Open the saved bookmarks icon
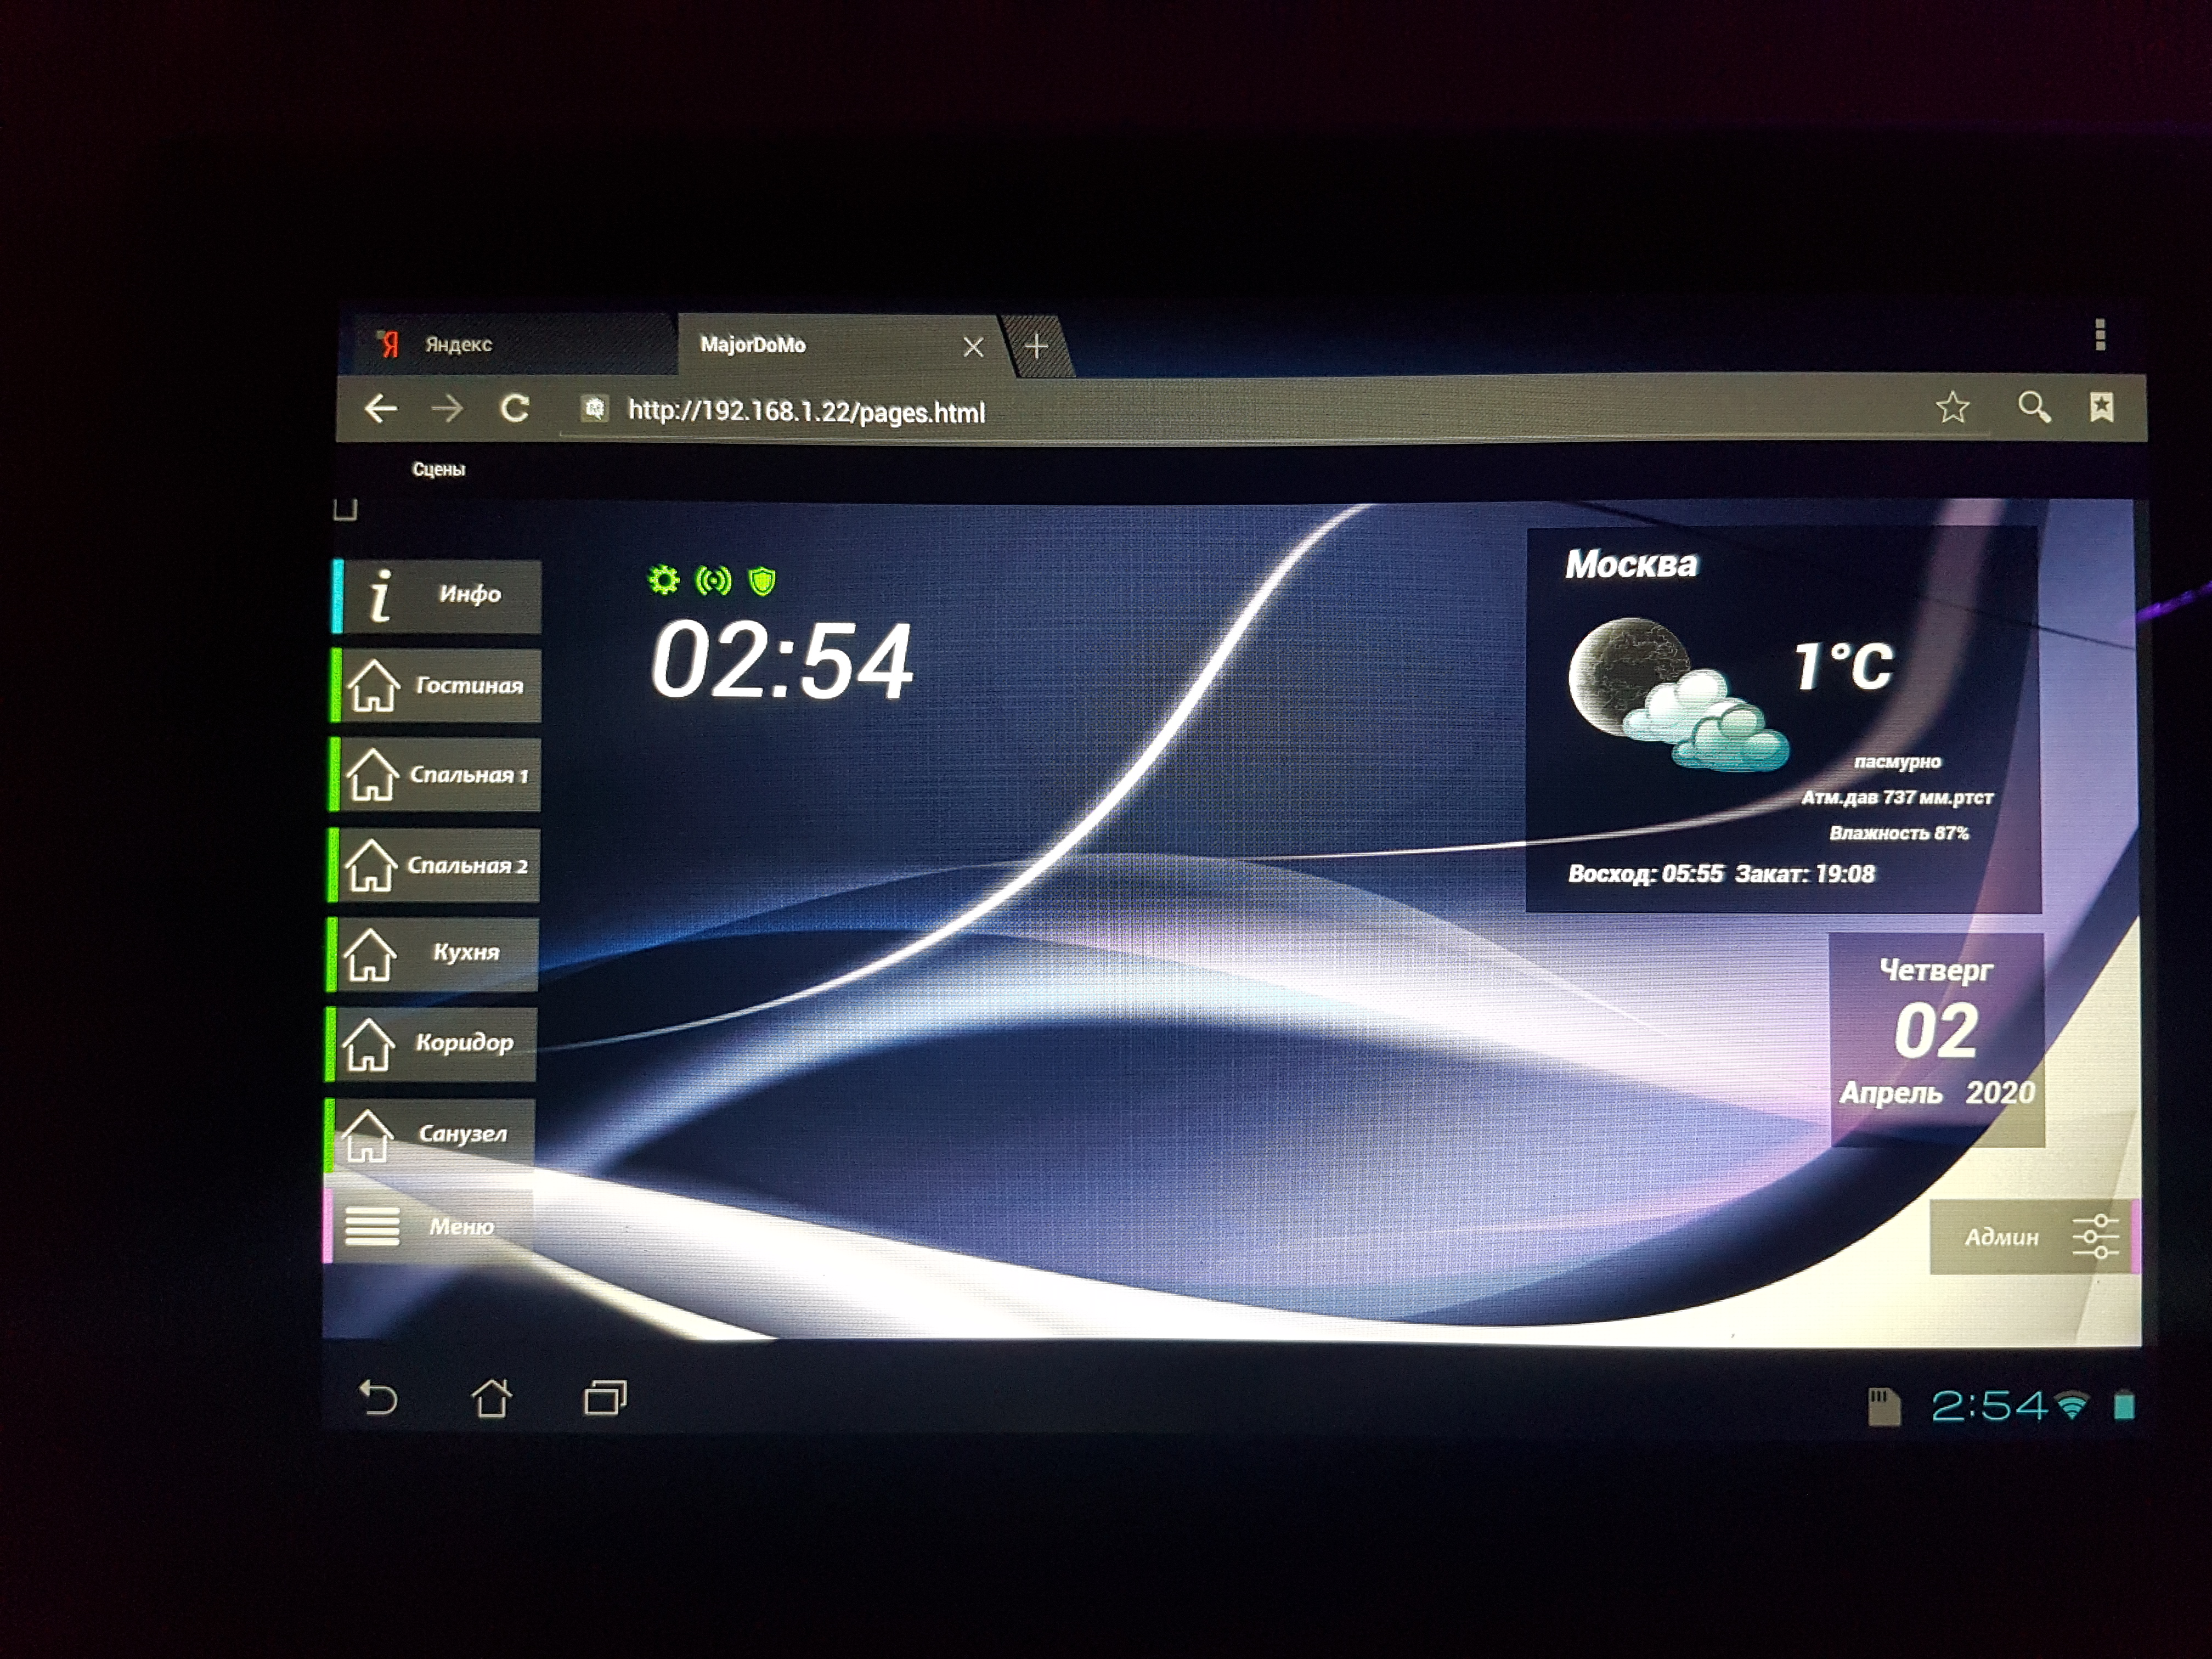Viewport: 2212px width, 1659px height. [x=2101, y=406]
